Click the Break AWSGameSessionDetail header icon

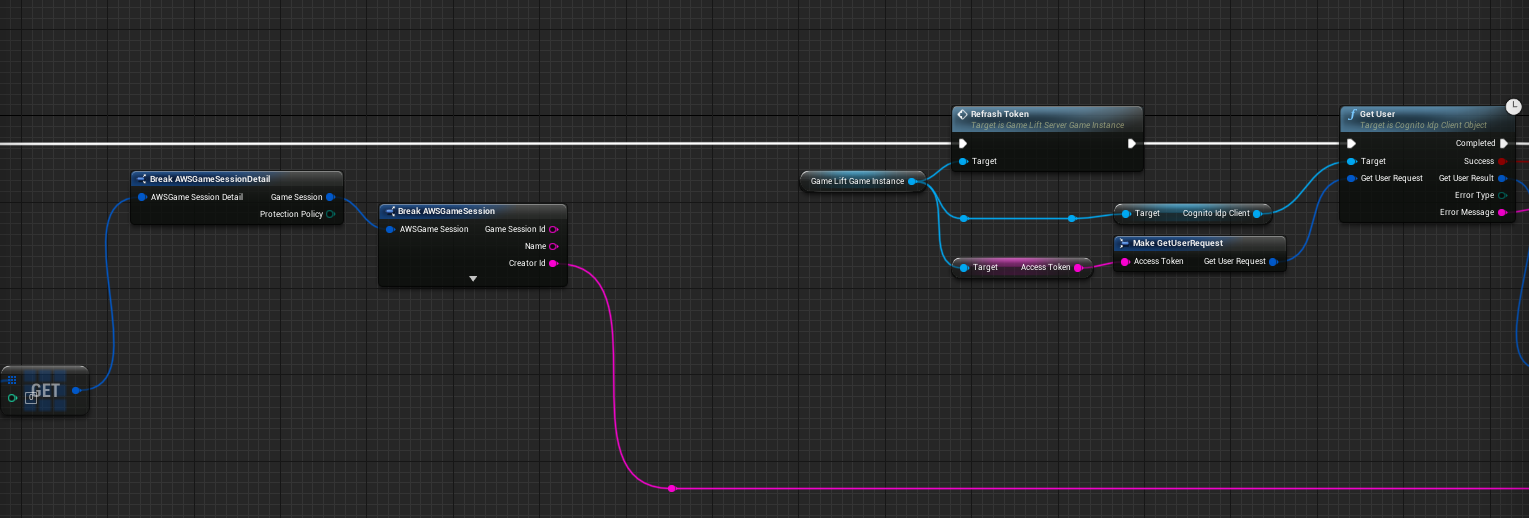point(141,179)
